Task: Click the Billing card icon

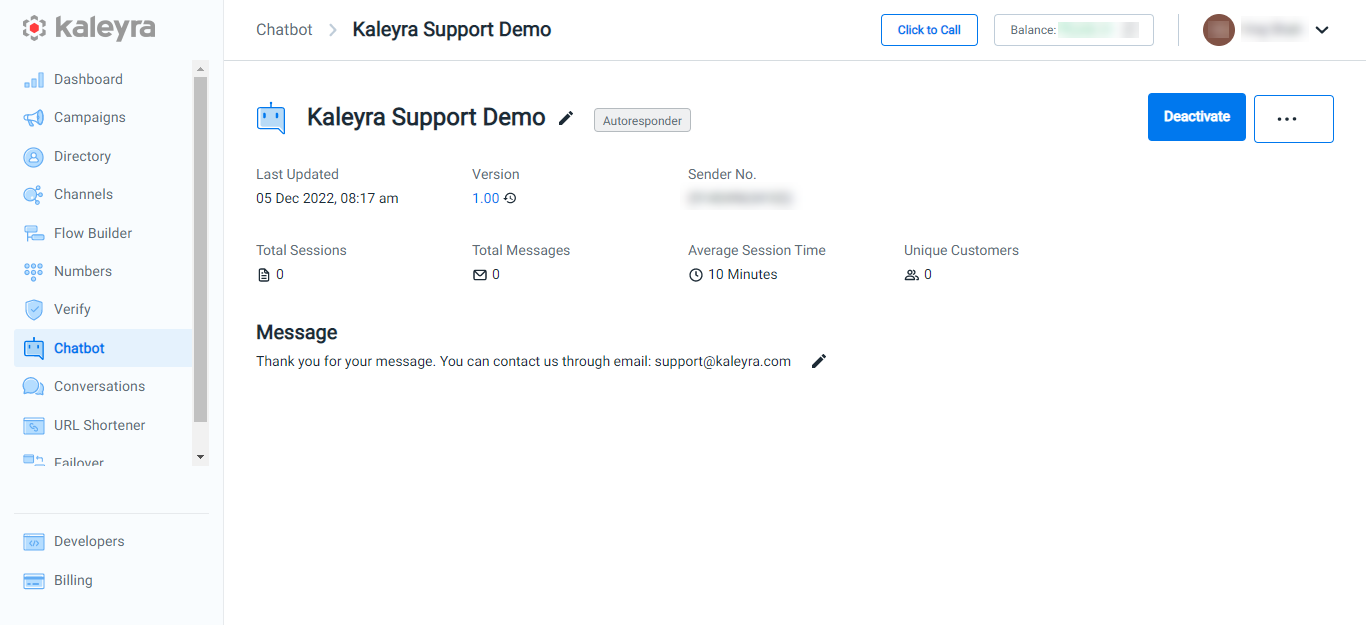Action: click(x=34, y=581)
